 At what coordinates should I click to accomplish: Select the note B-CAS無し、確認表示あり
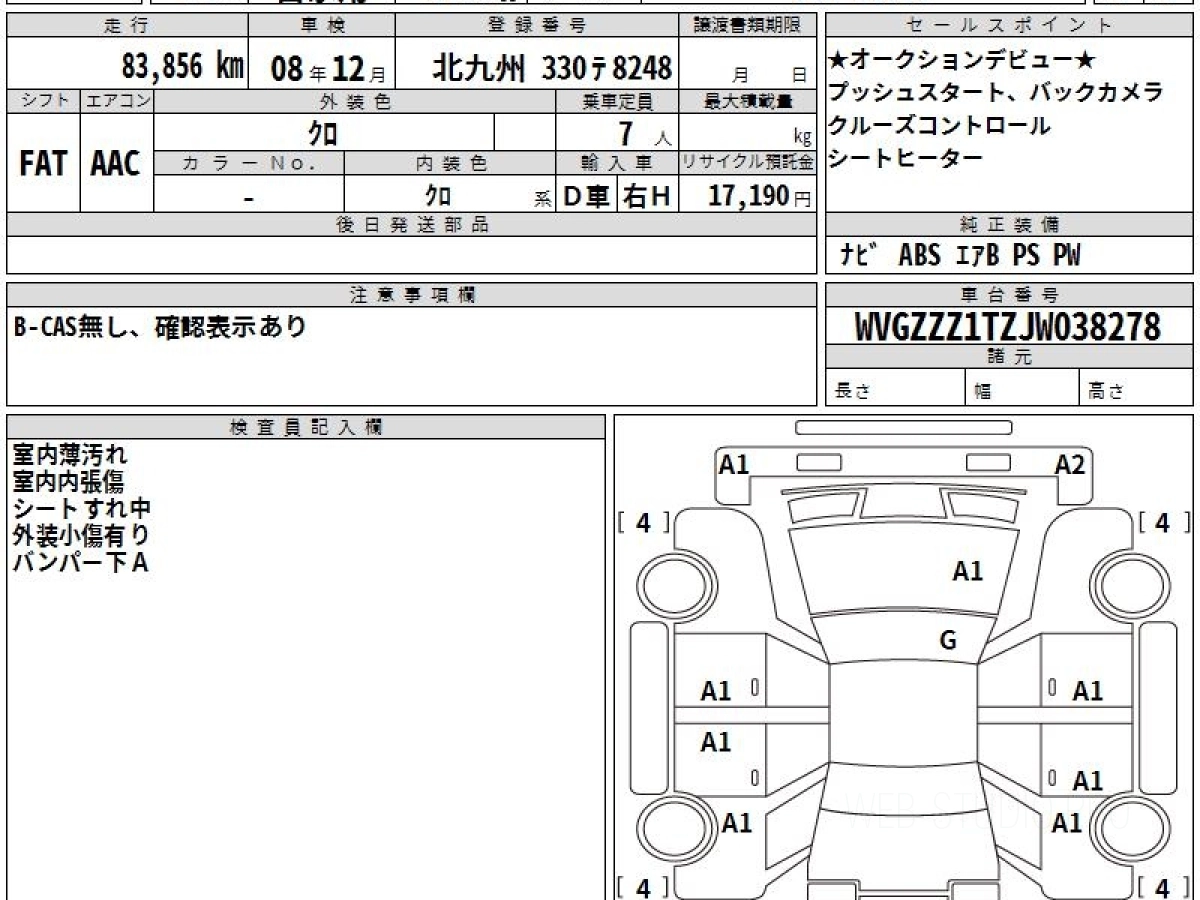160,326
